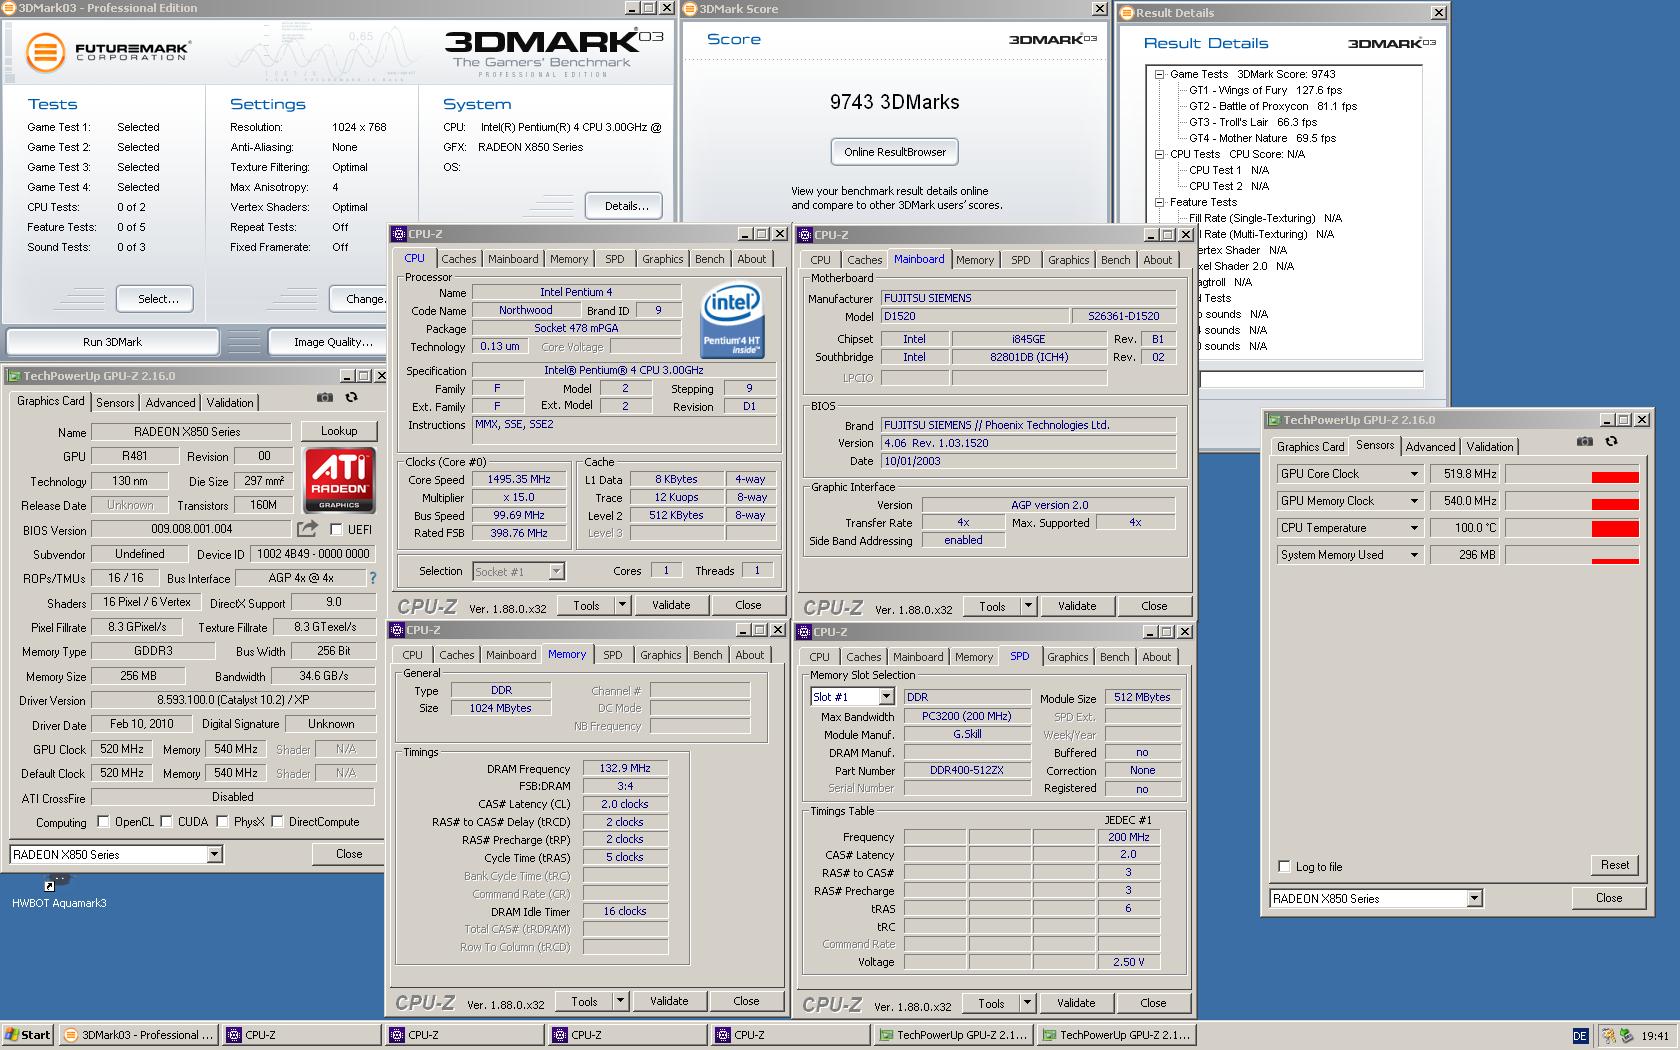Click the Intel Pentium 4 HT logo
Screen dimensions: 1680x1050
click(732, 320)
